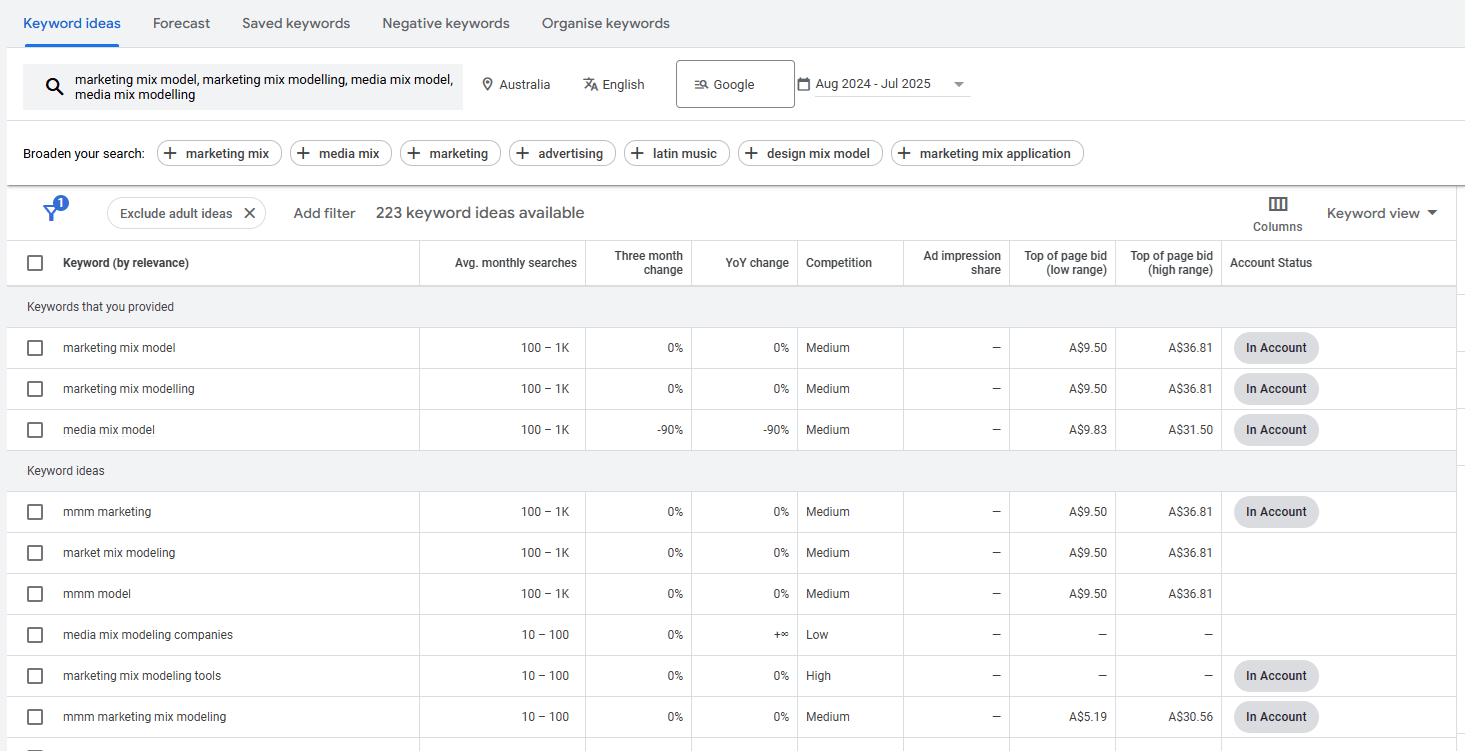
Task: Click In Account for marketing mix modeling tools
Action: tap(1276, 676)
